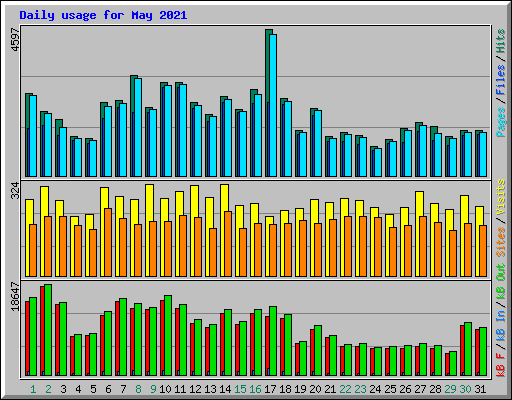Click the chart title 'Daily usage for May 2021'
The image size is (512, 400).
point(103,15)
